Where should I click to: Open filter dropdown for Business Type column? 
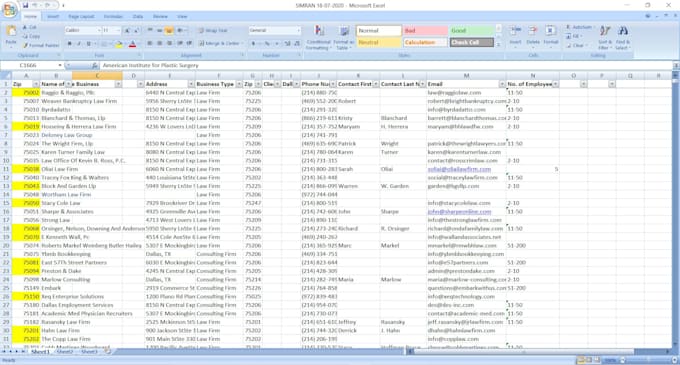pos(239,84)
